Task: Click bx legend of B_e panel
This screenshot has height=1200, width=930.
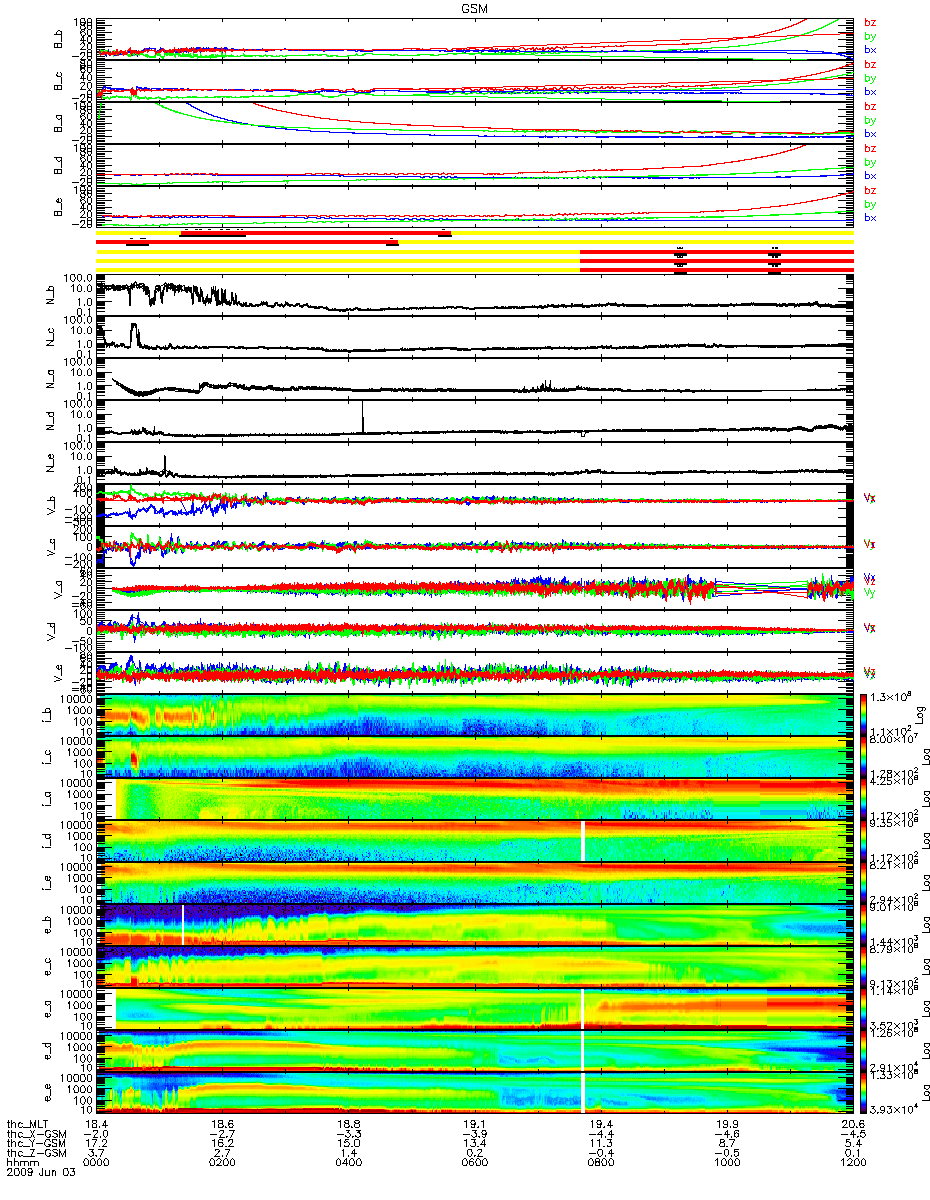Action: (870, 217)
